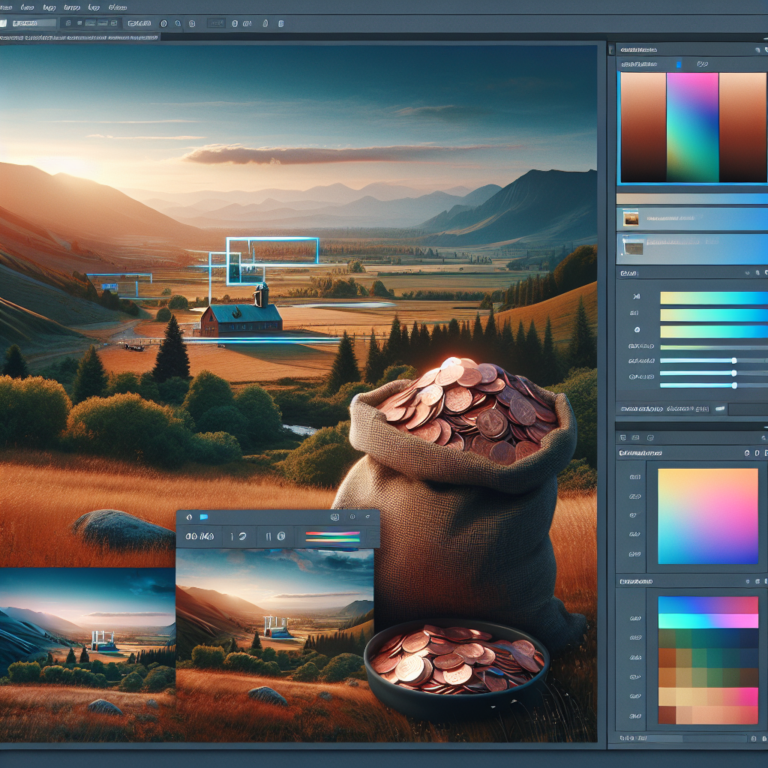768x768 pixels.
Task: Pick a color in the square pink-blue color picker
Action: 708,516
